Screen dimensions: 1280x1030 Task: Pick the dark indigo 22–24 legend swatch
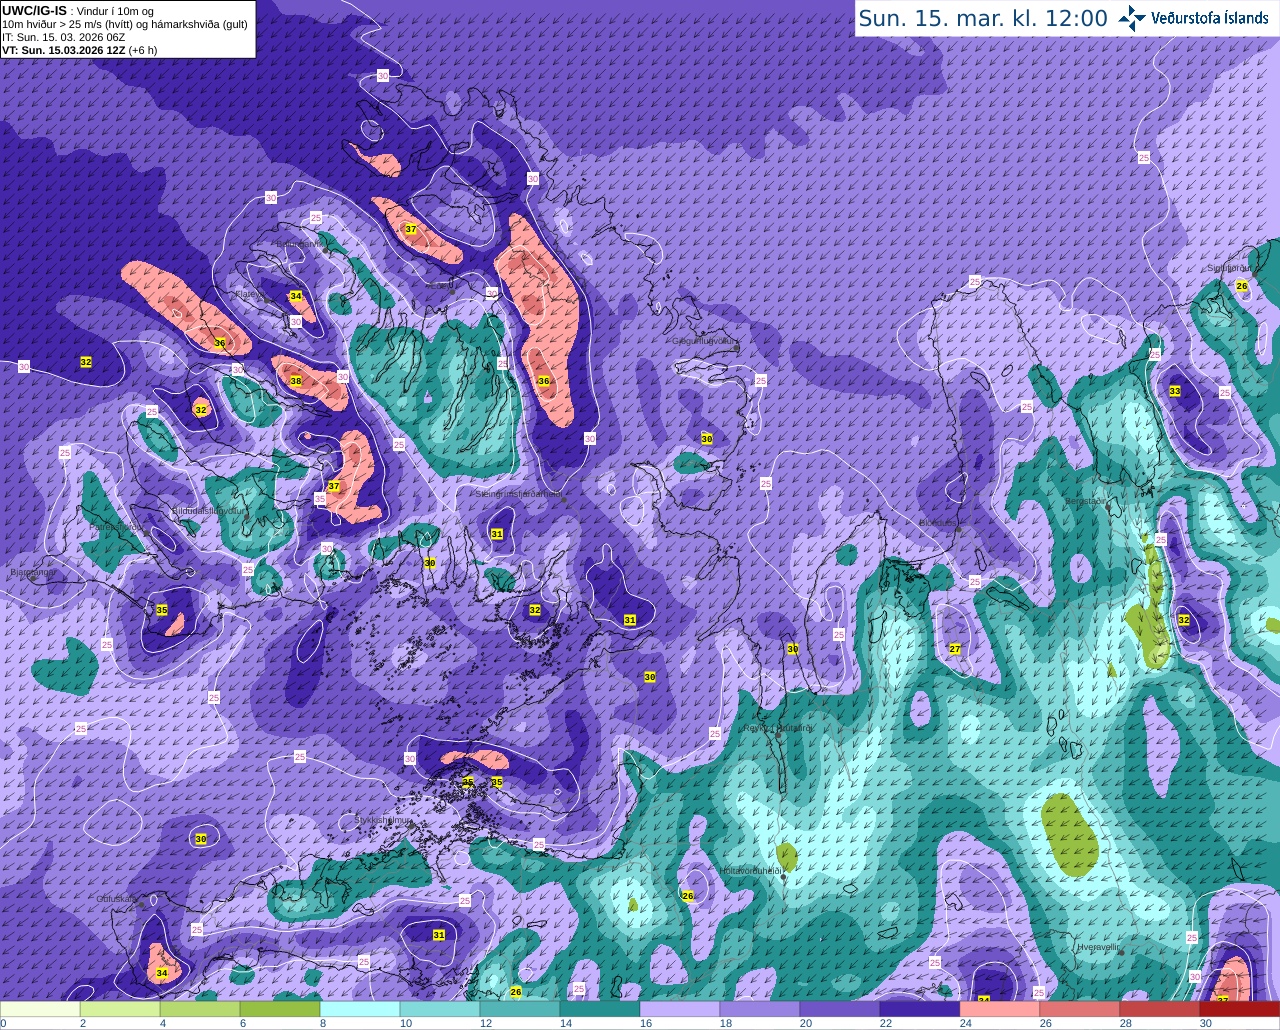tap(921, 1009)
